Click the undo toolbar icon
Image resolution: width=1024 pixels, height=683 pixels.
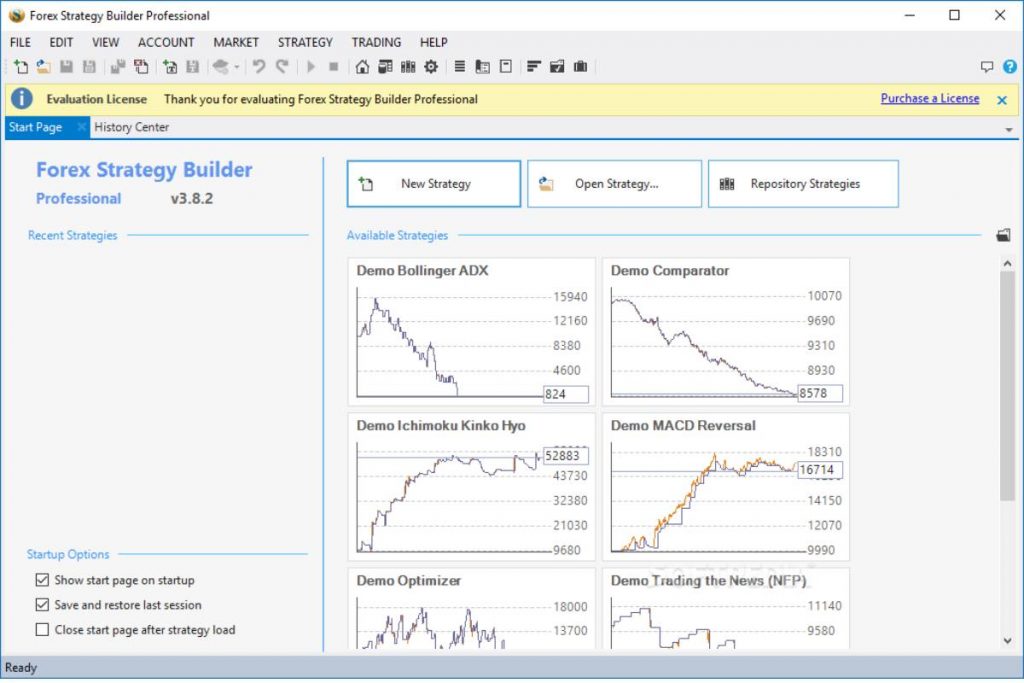point(259,67)
